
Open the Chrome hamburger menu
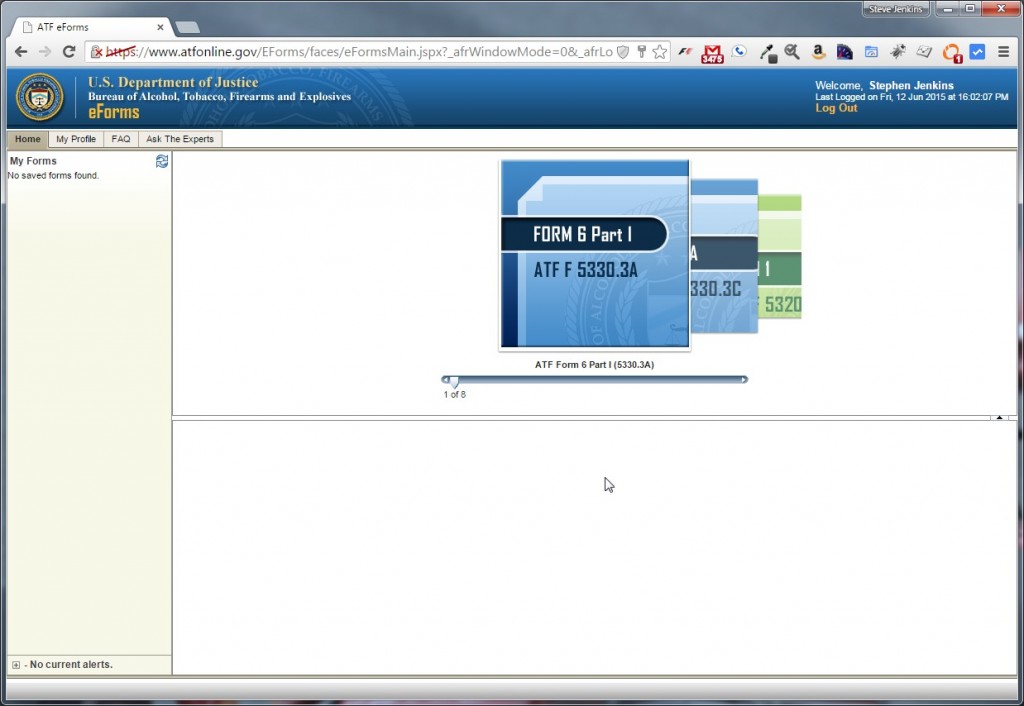[1004, 52]
